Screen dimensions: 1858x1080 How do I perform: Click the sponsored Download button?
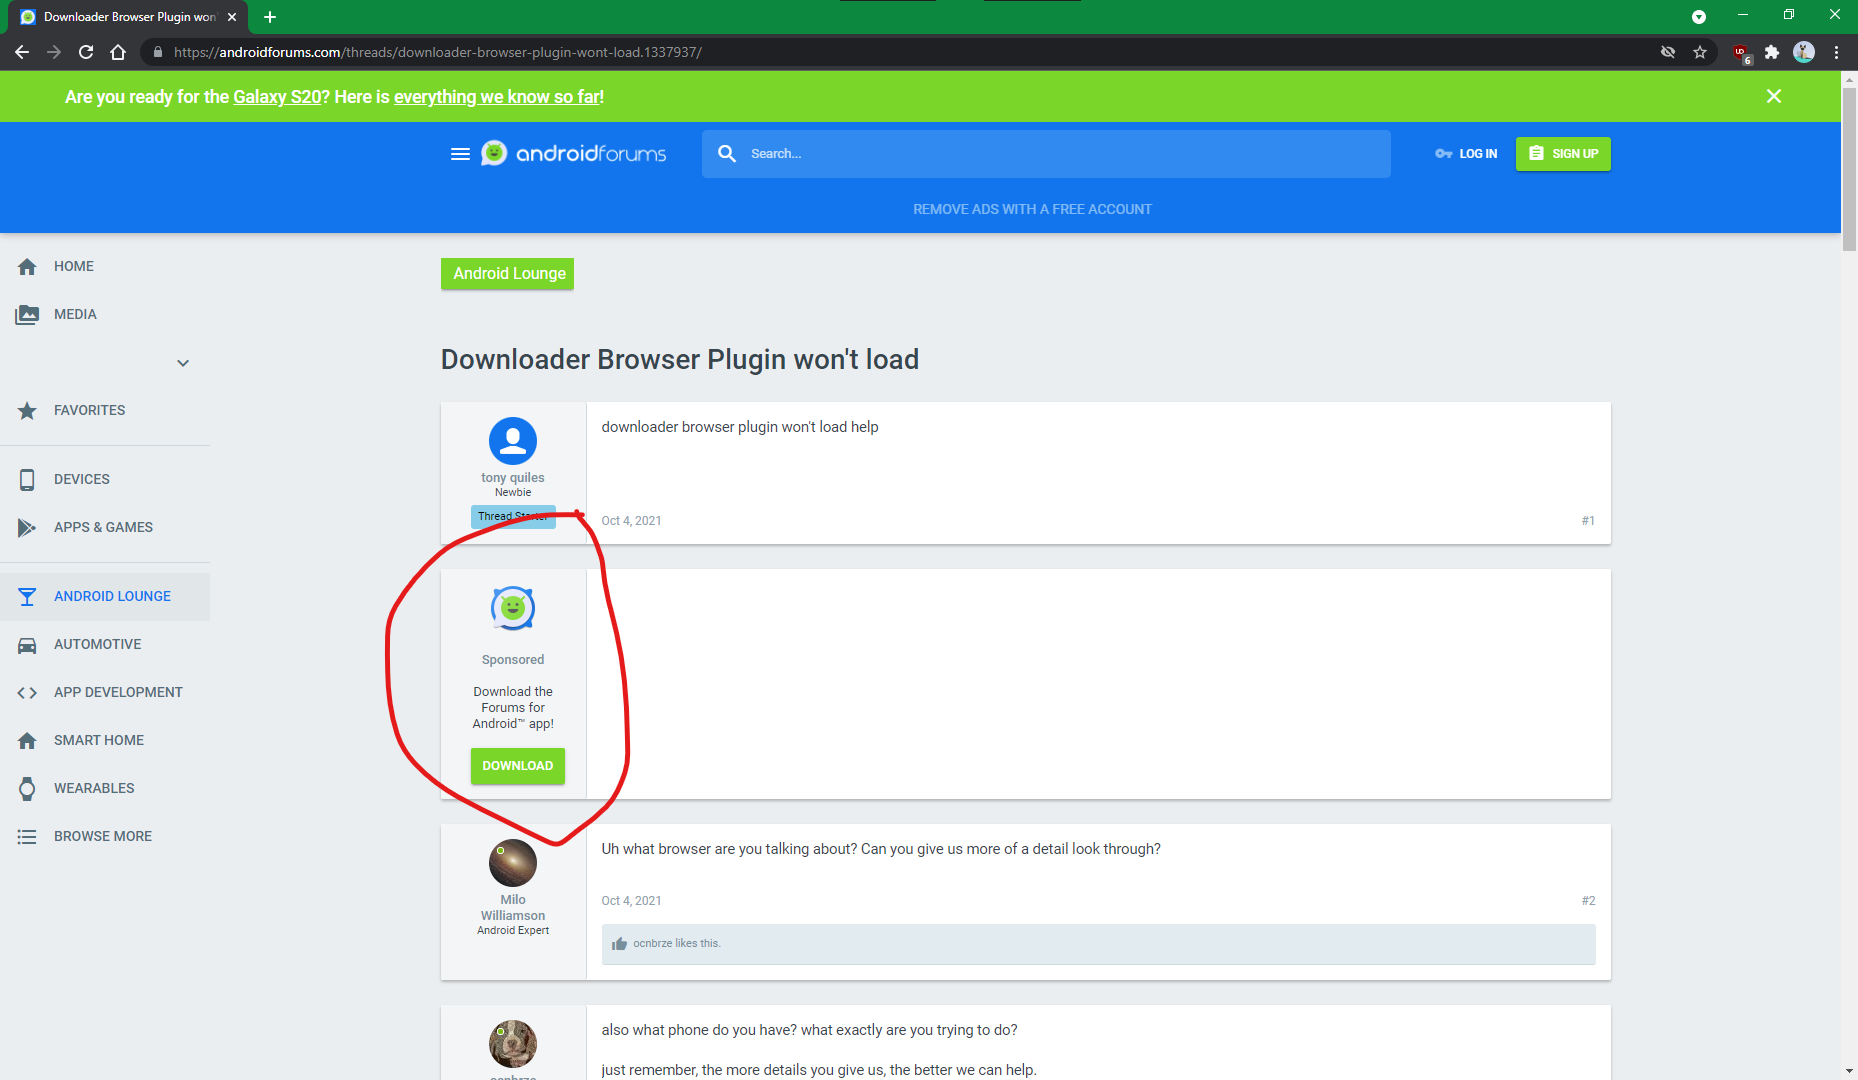[x=518, y=766]
